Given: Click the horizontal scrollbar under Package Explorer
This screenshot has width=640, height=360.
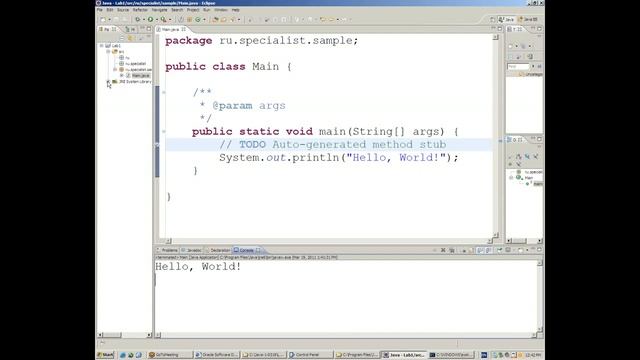Looking at the screenshot, I should [124, 335].
